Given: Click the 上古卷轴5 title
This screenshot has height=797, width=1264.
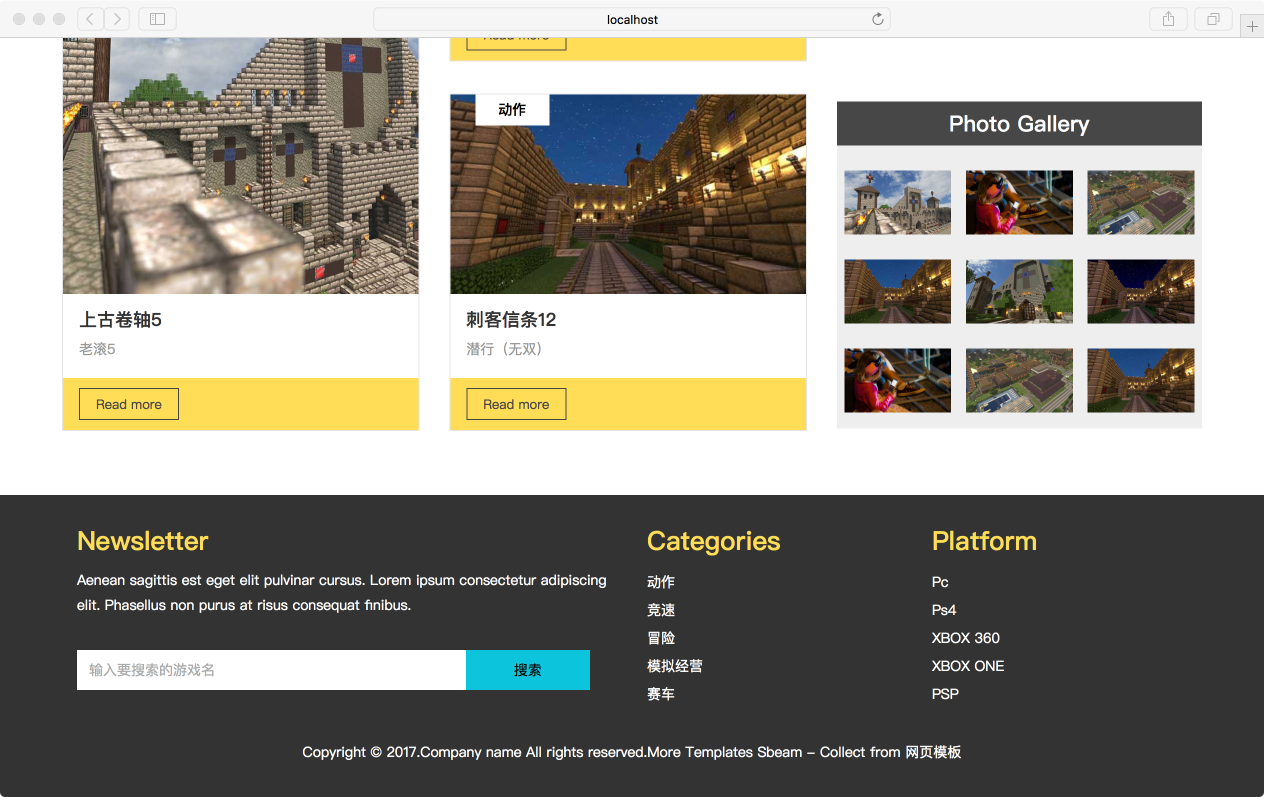Looking at the screenshot, I should coord(120,320).
